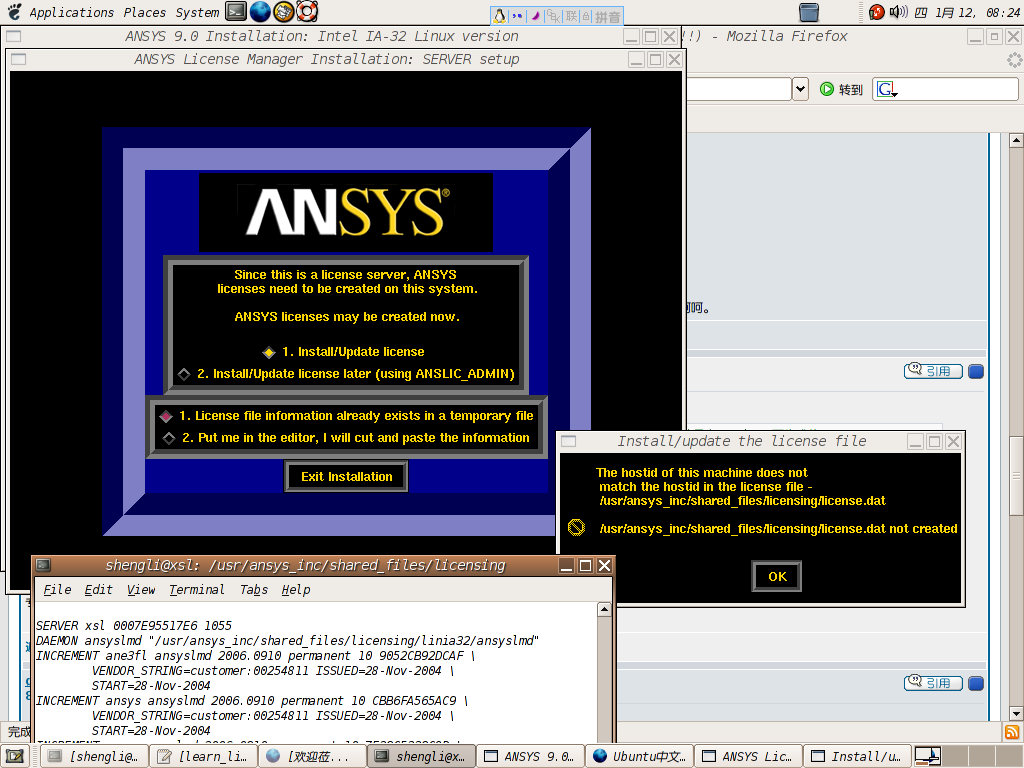This screenshot has width=1024, height=768.
Task: Switch input mode via 拼音 indicator
Action: [608, 16]
